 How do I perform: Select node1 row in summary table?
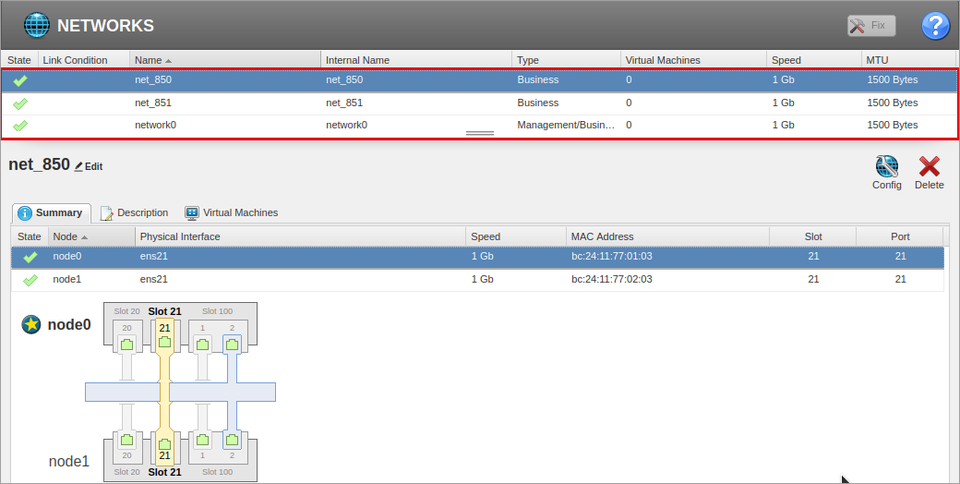click(x=478, y=280)
